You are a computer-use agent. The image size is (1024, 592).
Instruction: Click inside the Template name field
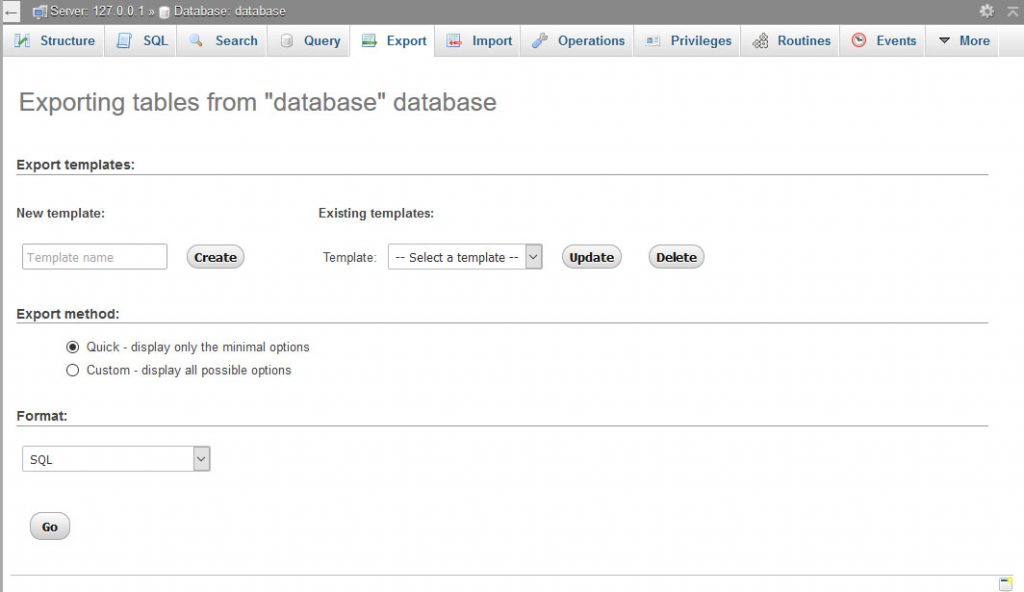pos(93,257)
